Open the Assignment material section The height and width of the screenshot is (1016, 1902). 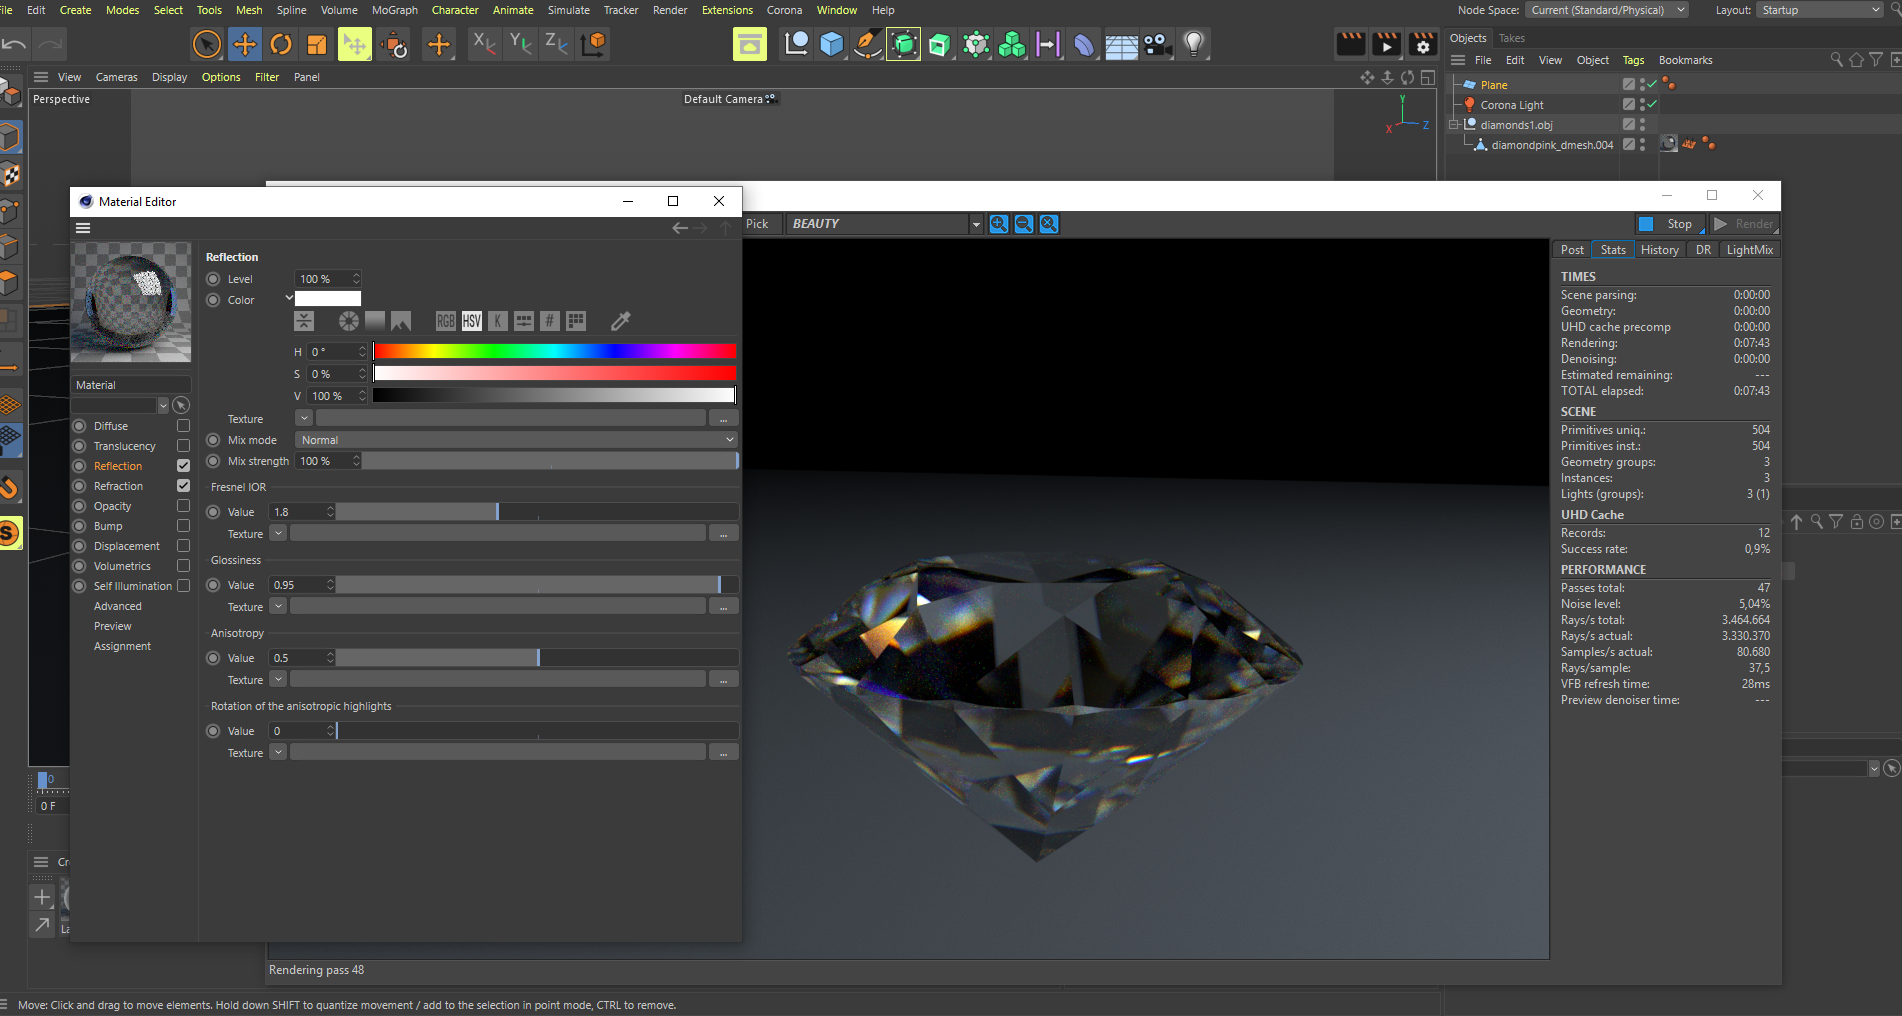123,646
